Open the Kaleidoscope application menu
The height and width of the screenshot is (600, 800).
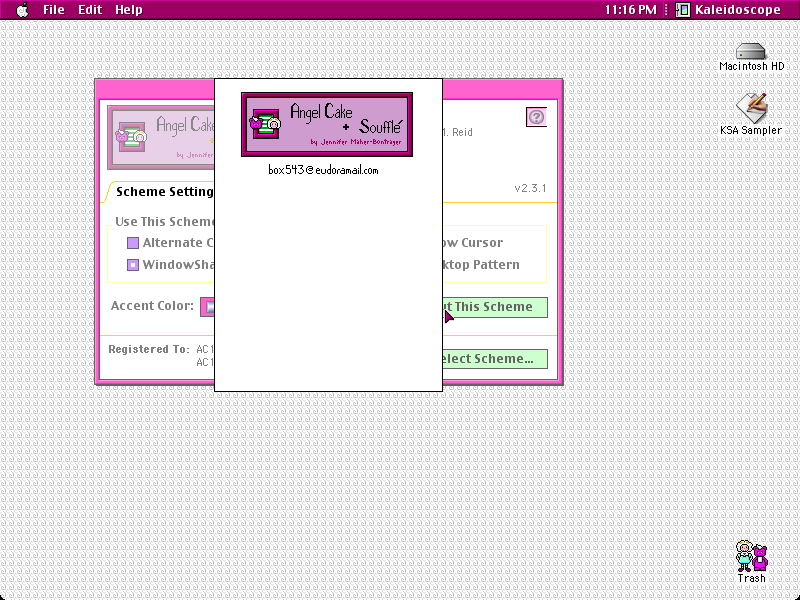pyautogui.click(x=728, y=10)
